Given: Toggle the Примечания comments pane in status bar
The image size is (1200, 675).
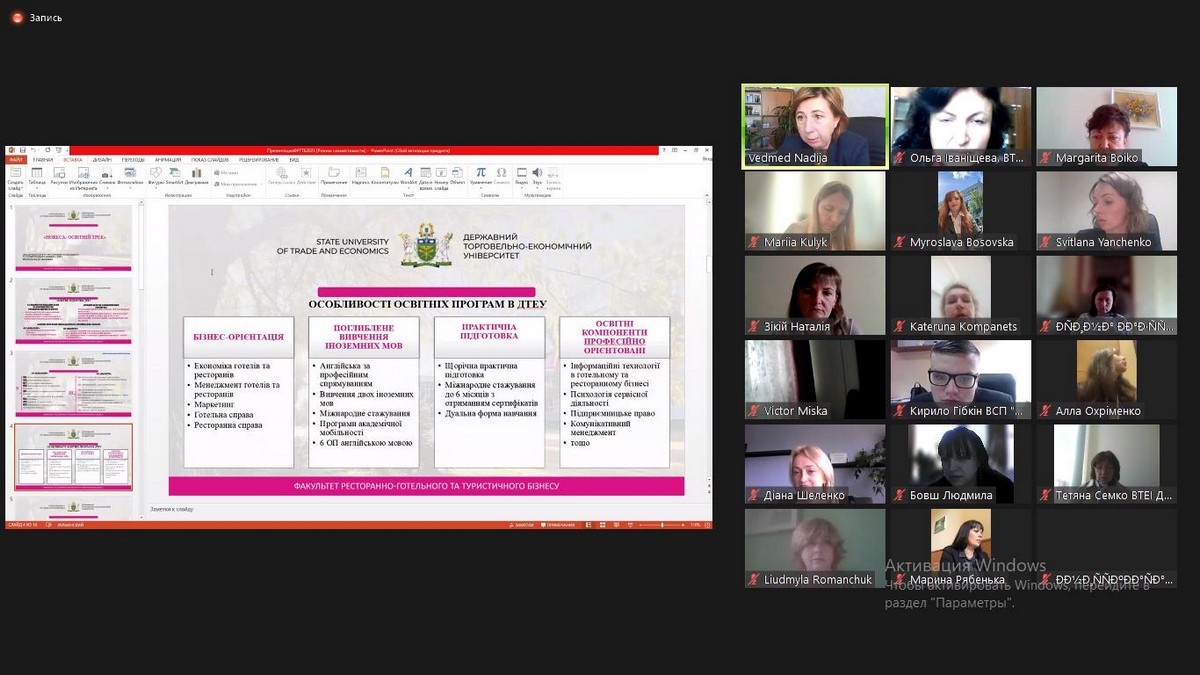Looking at the screenshot, I should click(558, 524).
